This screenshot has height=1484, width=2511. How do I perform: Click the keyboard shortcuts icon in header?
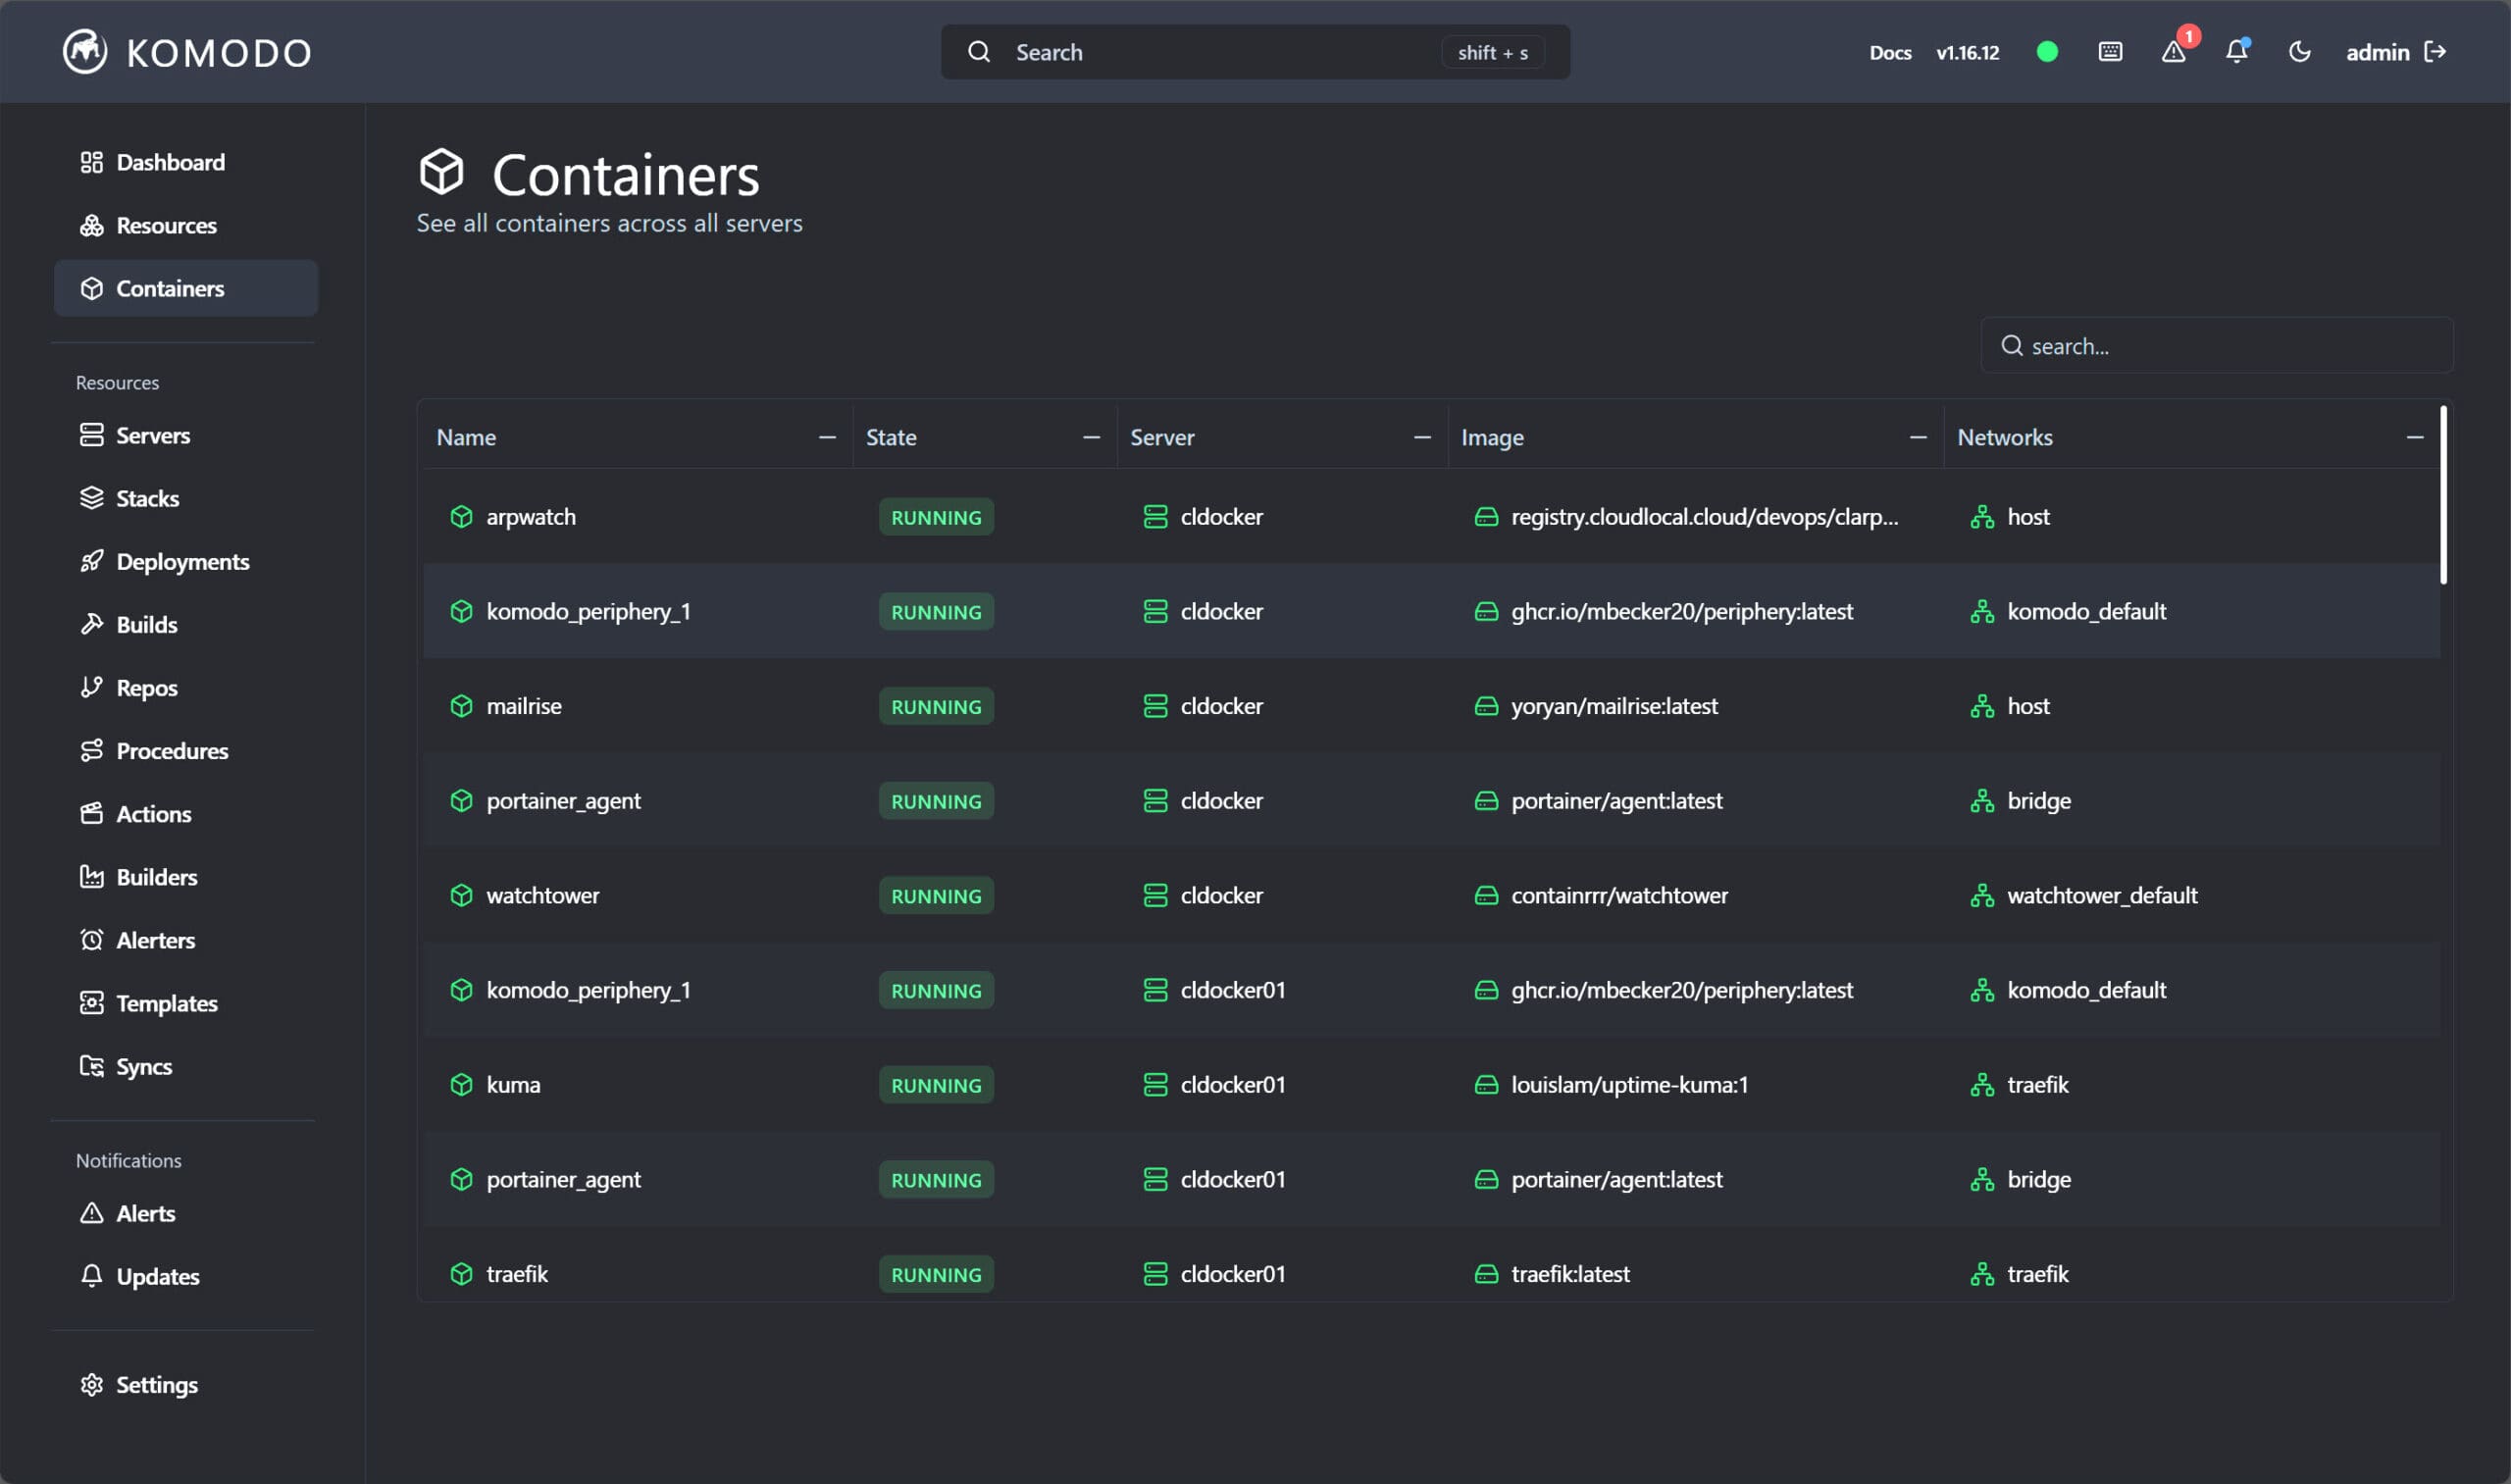(2109, 51)
